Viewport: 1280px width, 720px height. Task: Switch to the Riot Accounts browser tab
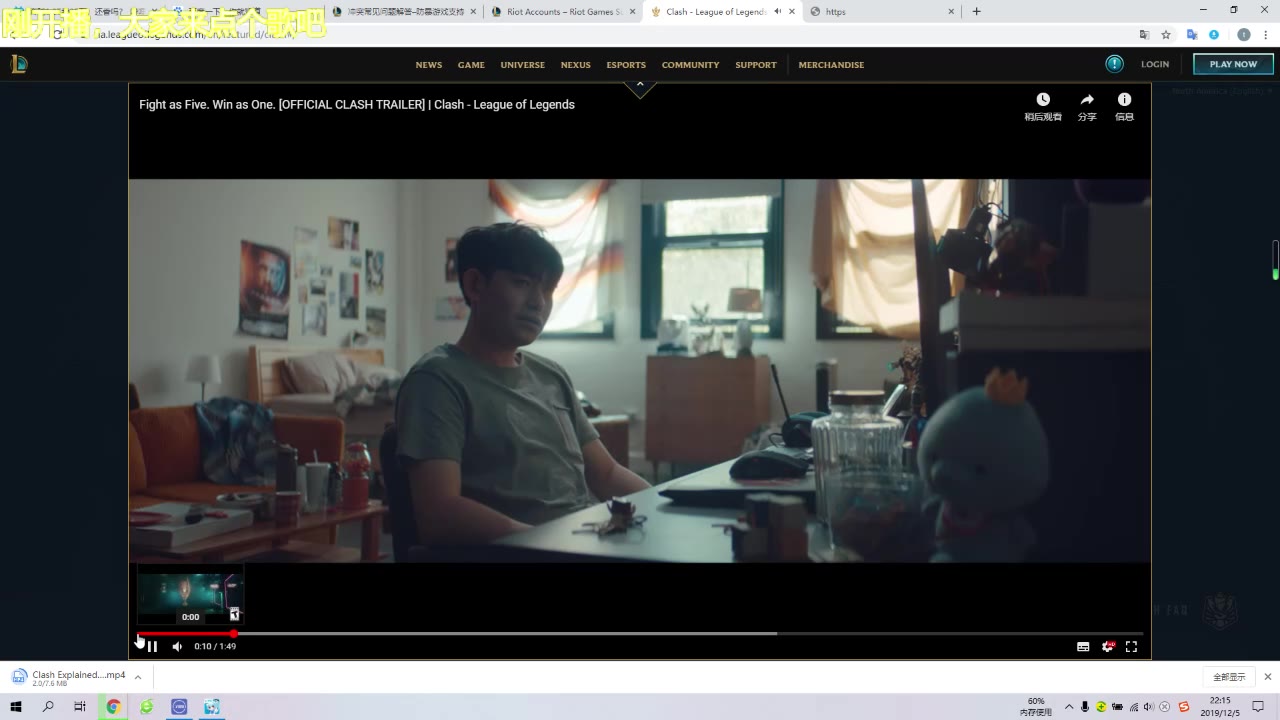pyautogui.click(x=563, y=12)
